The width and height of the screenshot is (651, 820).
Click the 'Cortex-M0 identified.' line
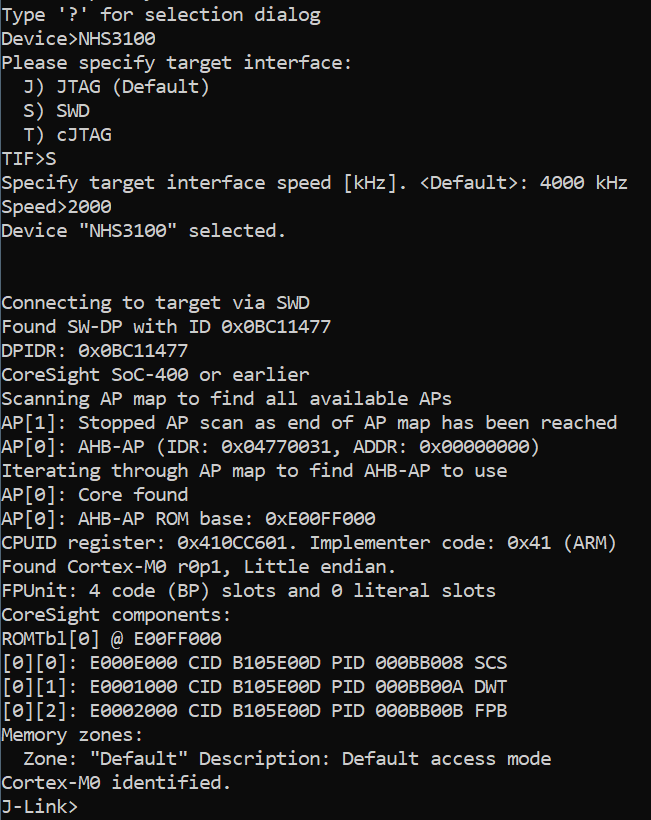116,783
